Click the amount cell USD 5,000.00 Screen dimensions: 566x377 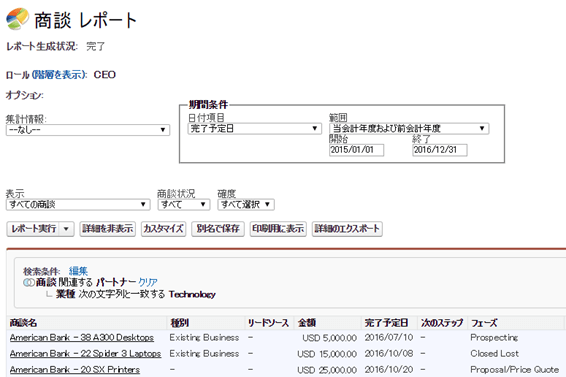(x=329, y=338)
